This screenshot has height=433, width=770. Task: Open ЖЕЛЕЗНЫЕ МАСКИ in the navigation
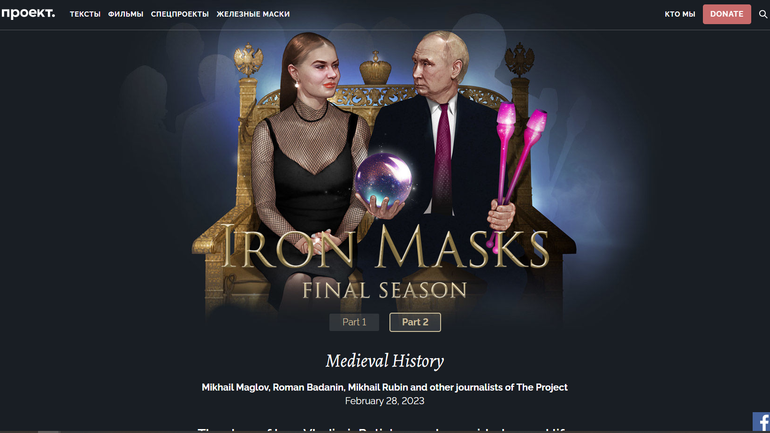253,14
